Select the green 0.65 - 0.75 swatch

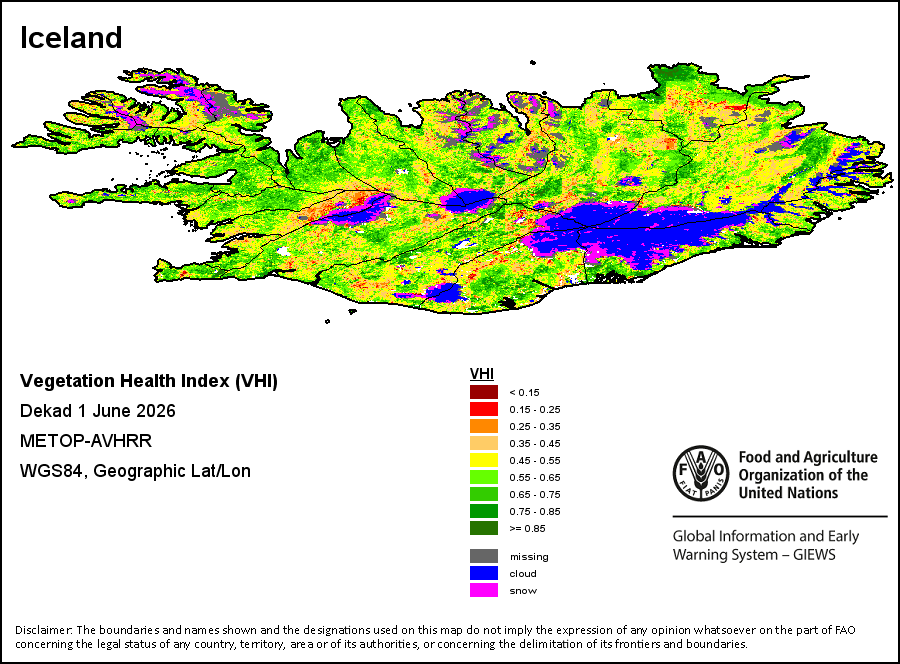coord(484,494)
